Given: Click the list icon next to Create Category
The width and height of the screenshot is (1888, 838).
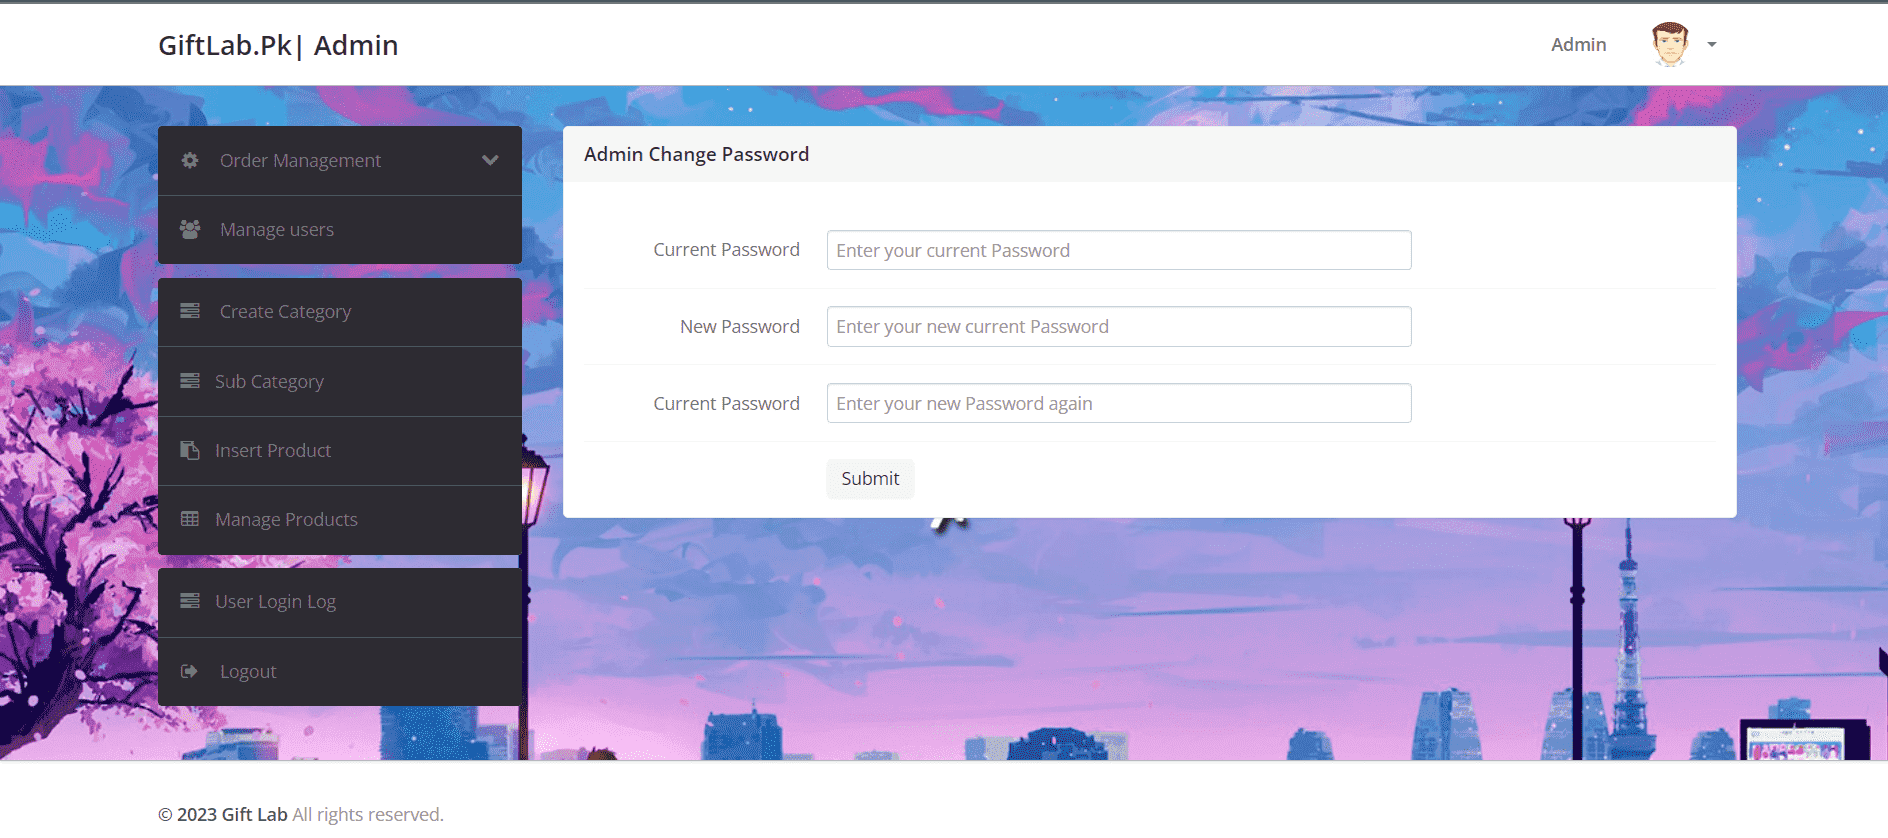Looking at the screenshot, I should point(190,311).
